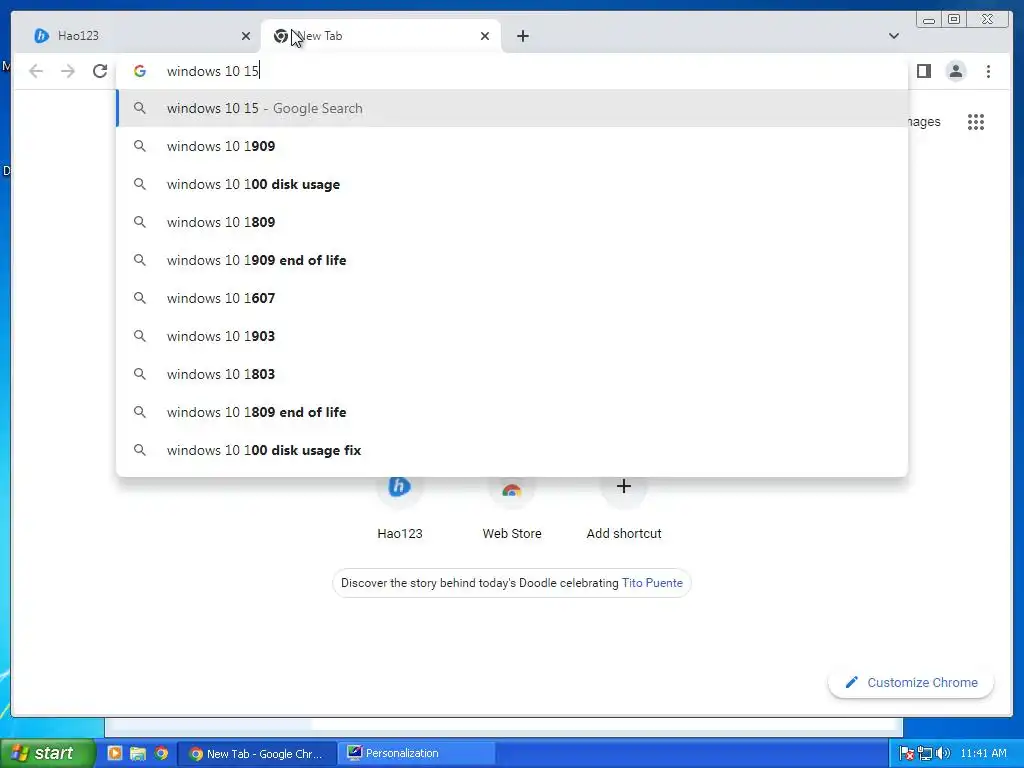
Task: Click the 11:41 AM clock
Action: coord(984,754)
